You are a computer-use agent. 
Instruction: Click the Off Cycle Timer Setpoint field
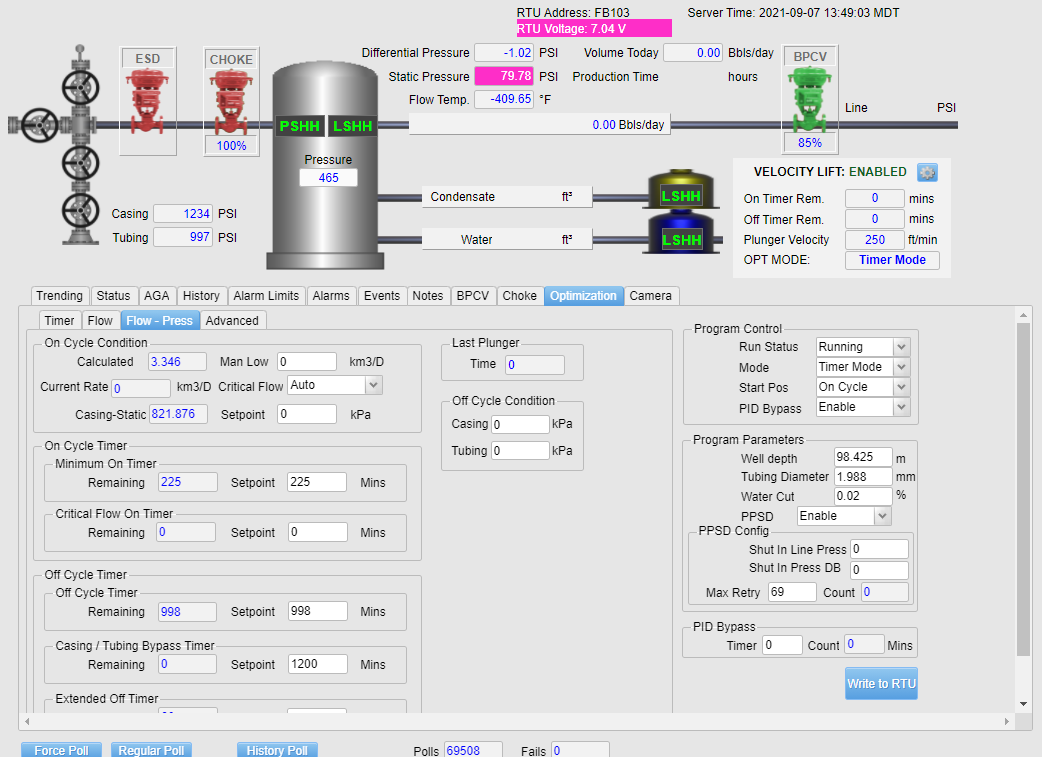(x=317, y=611)
